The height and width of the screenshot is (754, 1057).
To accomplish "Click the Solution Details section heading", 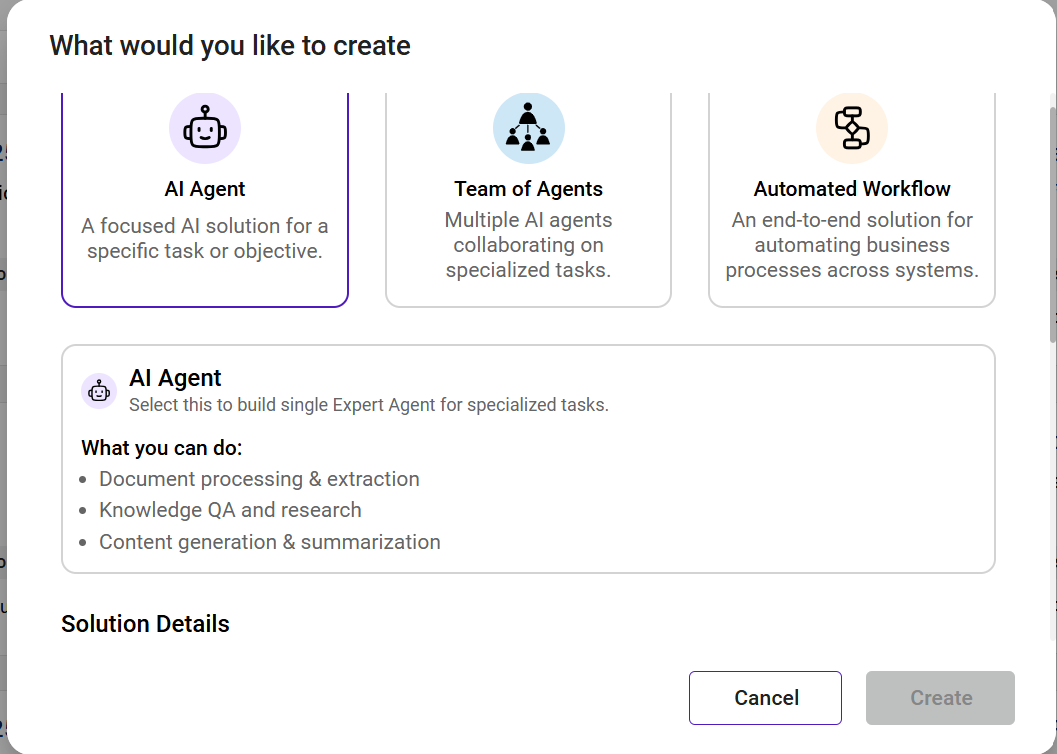I will pos(145,624).
